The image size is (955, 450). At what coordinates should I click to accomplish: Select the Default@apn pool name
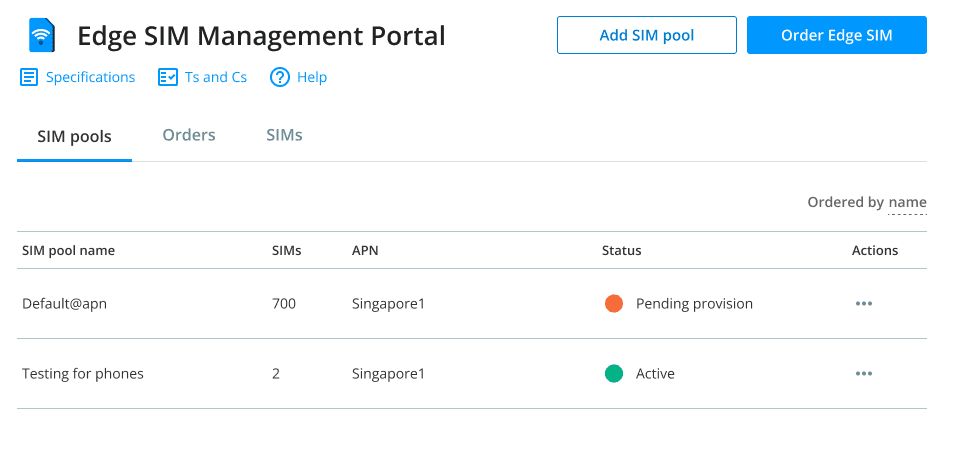(x=64, y=303)
